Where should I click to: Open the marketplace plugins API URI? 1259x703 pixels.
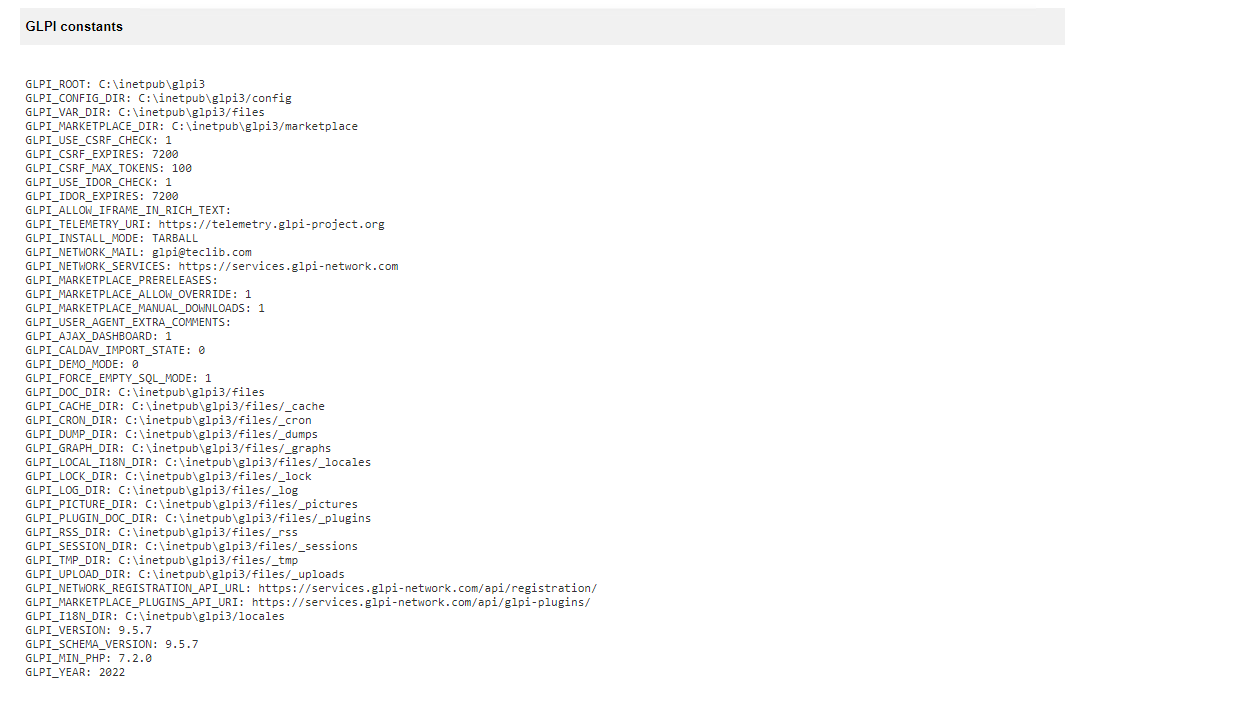pyautogui.click(x=406, y=602)
